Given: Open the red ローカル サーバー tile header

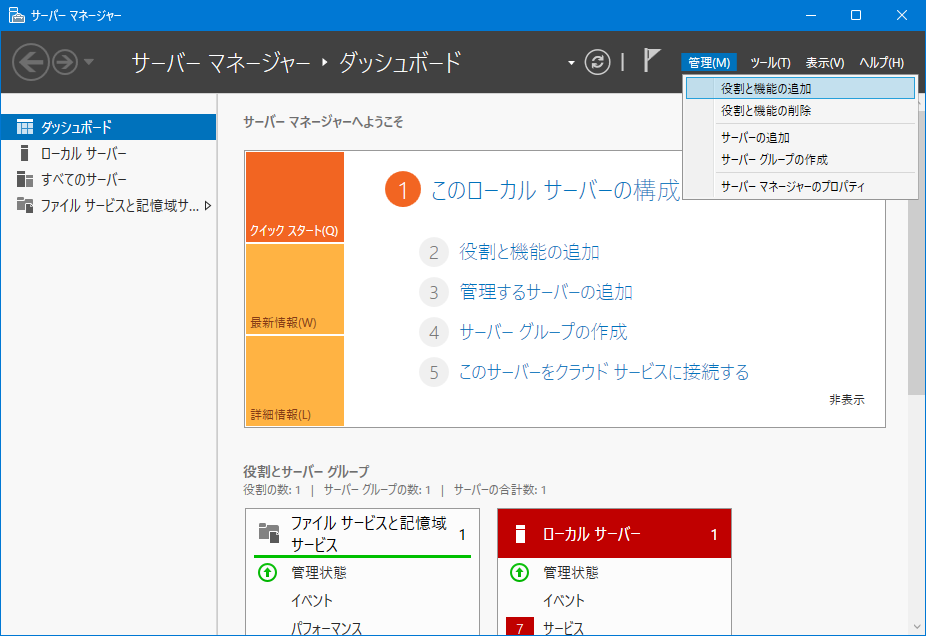Looking at the screenshot, I should coord(614,533).
